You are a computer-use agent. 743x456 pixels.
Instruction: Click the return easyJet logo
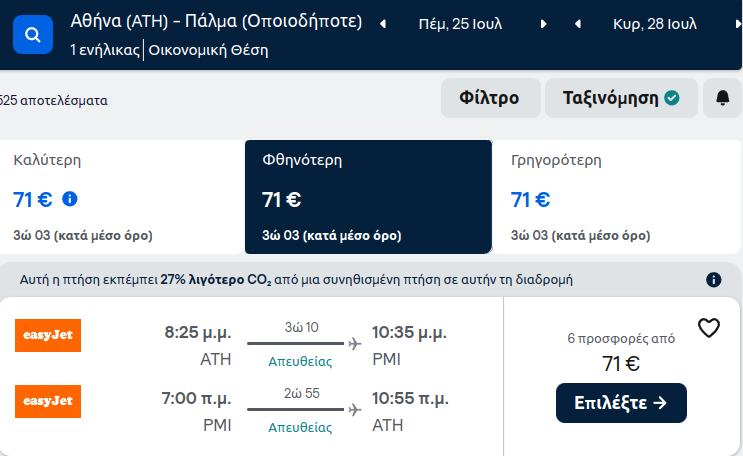[48, 401]
